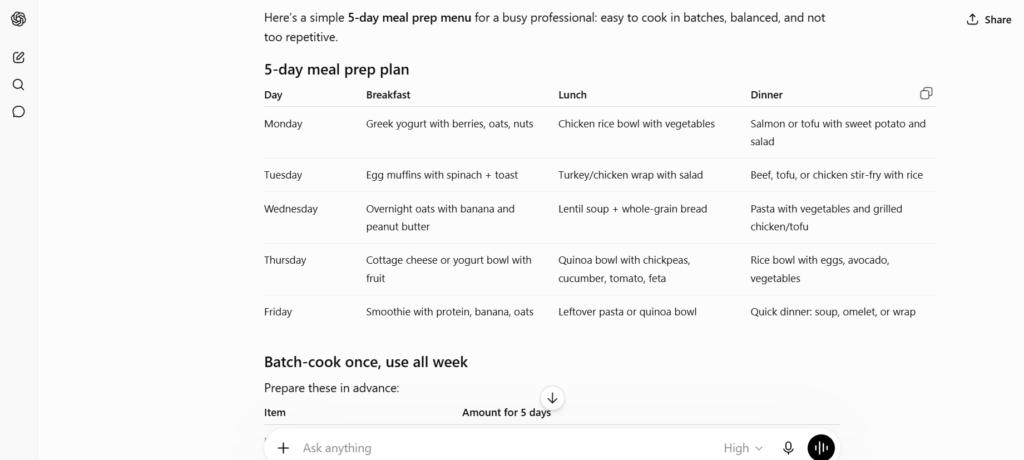This screenshot has width=1024, height=460.
Task: Click the 5-day meal prep plan heading
Action: click(336, 69)
